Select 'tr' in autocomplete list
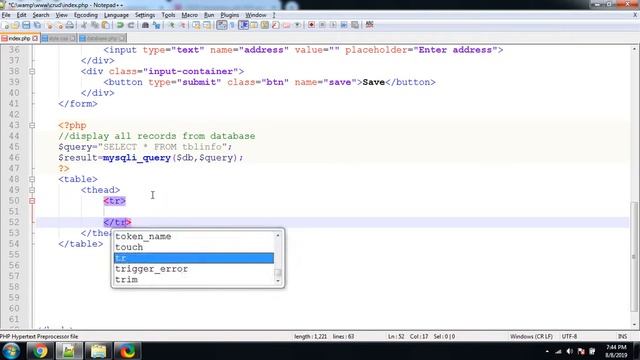Viewport: 640px width, 360px height. point(193,258)
